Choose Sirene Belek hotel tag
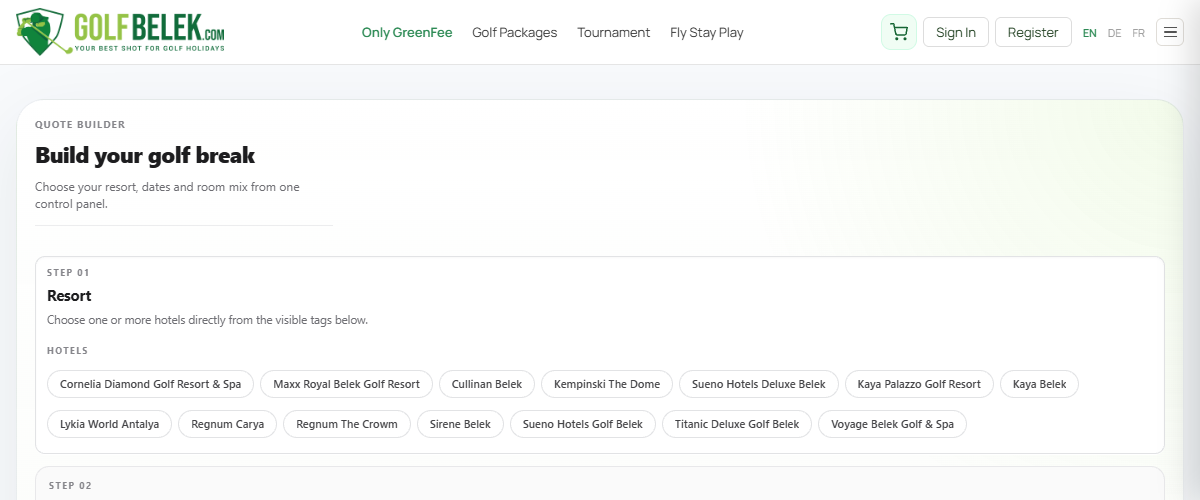The width and height of the screenshot is (1200, 500). (x=461, y=424)
